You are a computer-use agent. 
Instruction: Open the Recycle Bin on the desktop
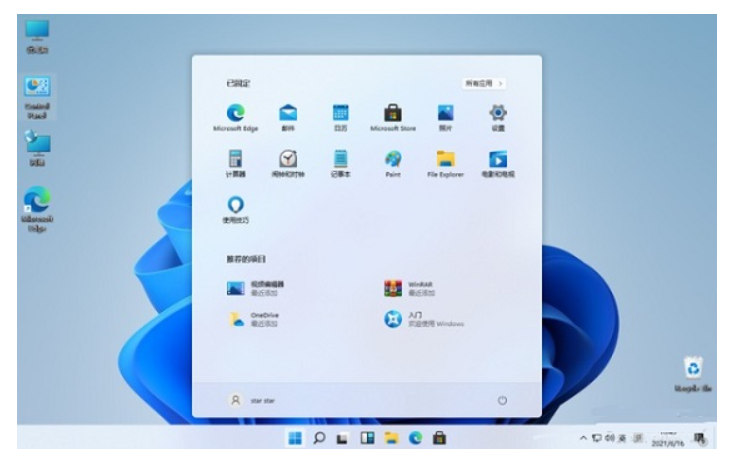693,369
